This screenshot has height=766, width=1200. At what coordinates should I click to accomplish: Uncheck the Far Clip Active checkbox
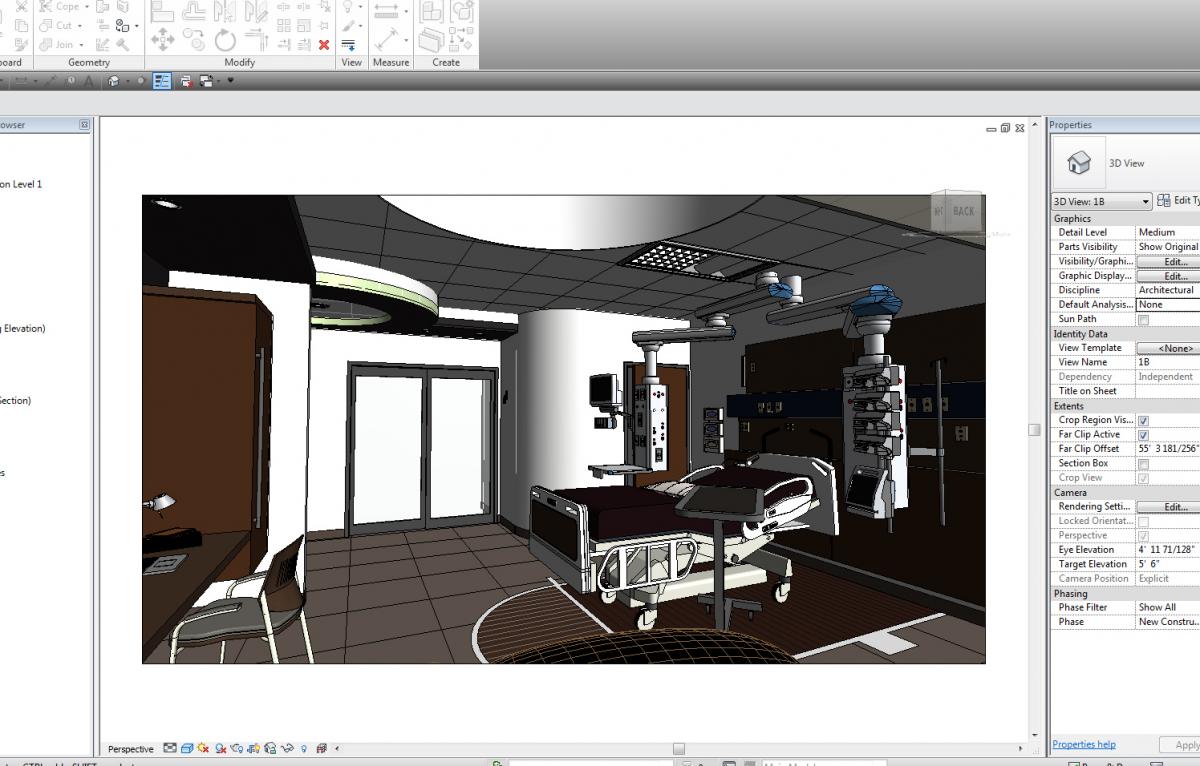pyautogui.click(x=1145, y=434)
